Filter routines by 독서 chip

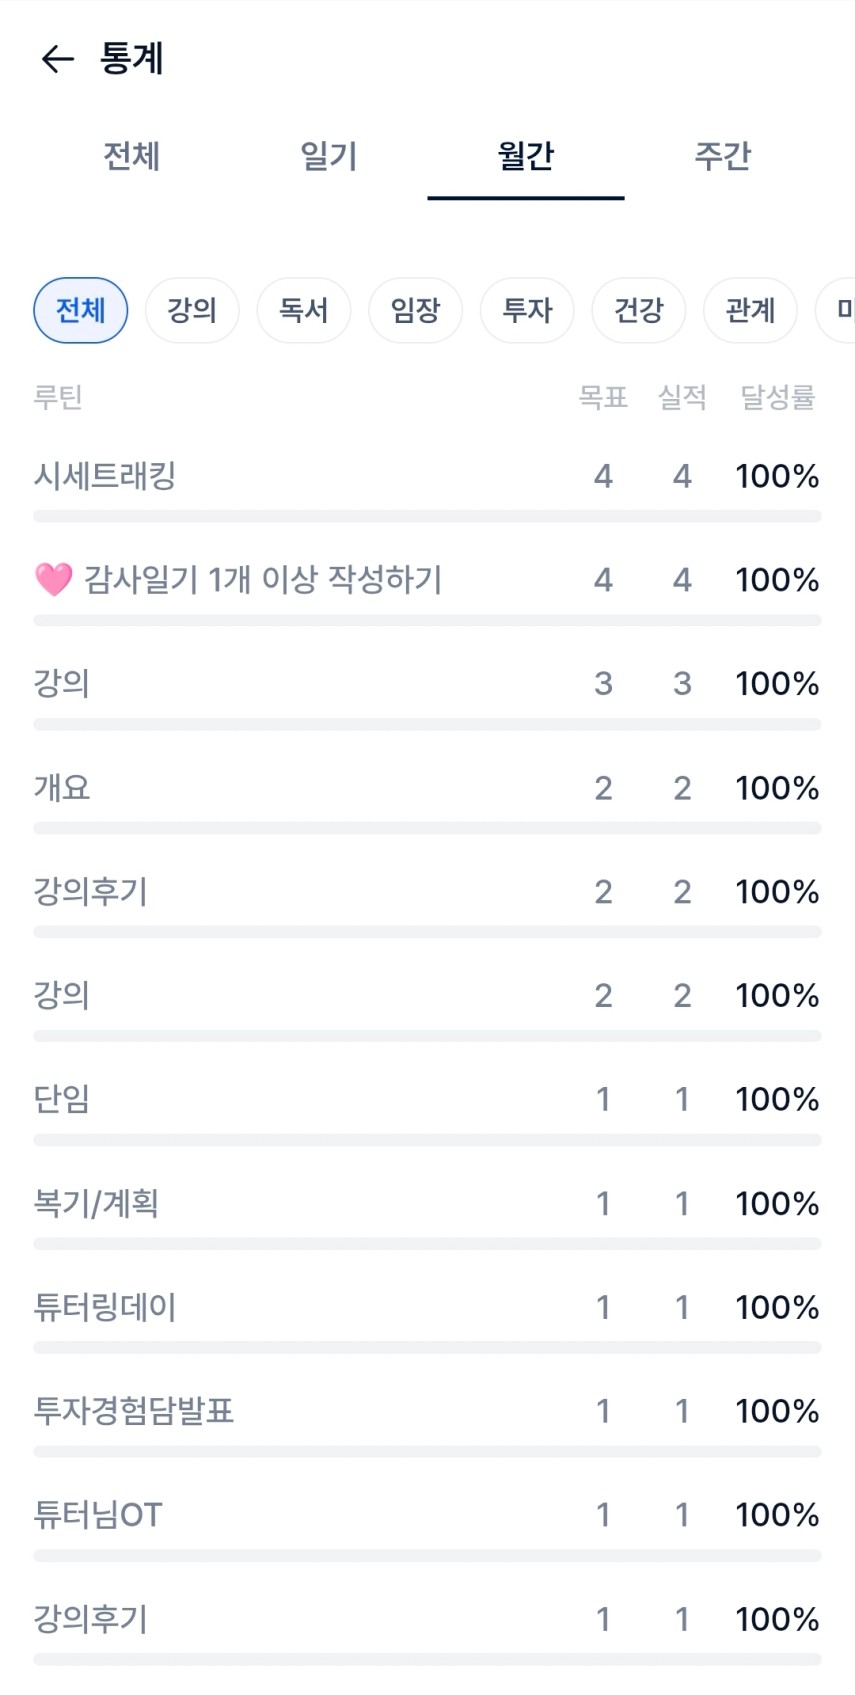pos(304,310)
